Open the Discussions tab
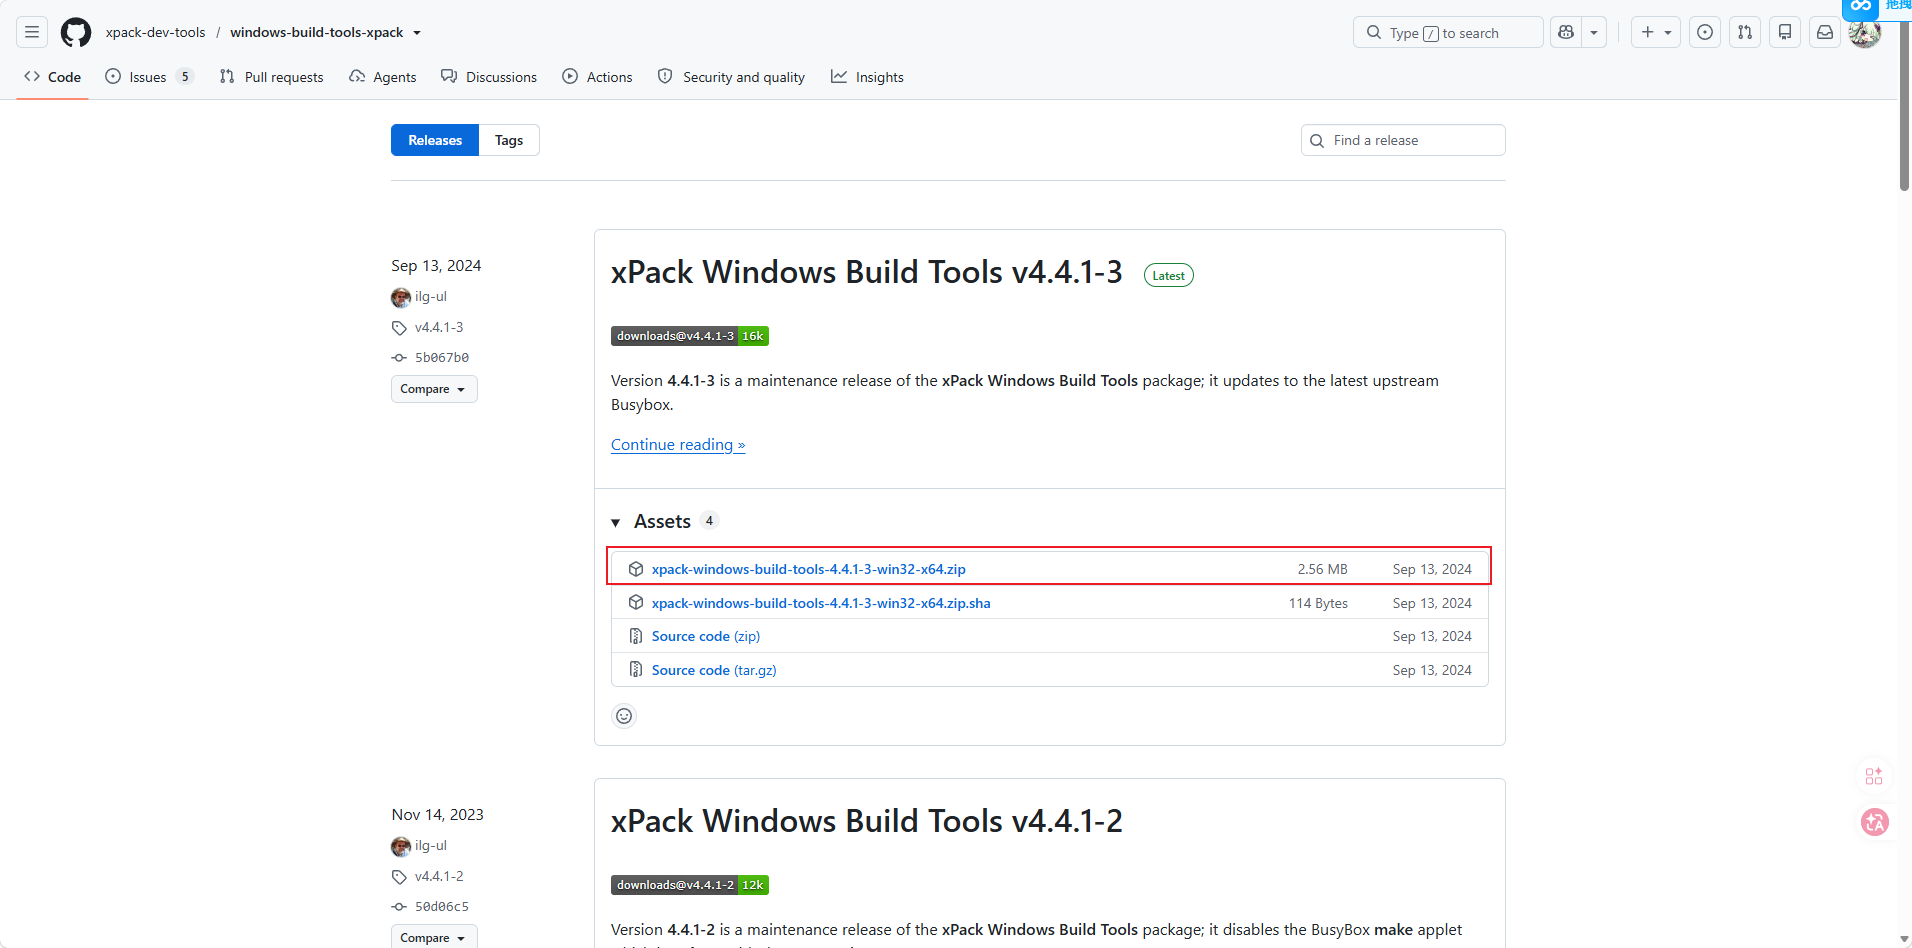The width and height of the screenshot is (1912, 948). click(489, 77)
